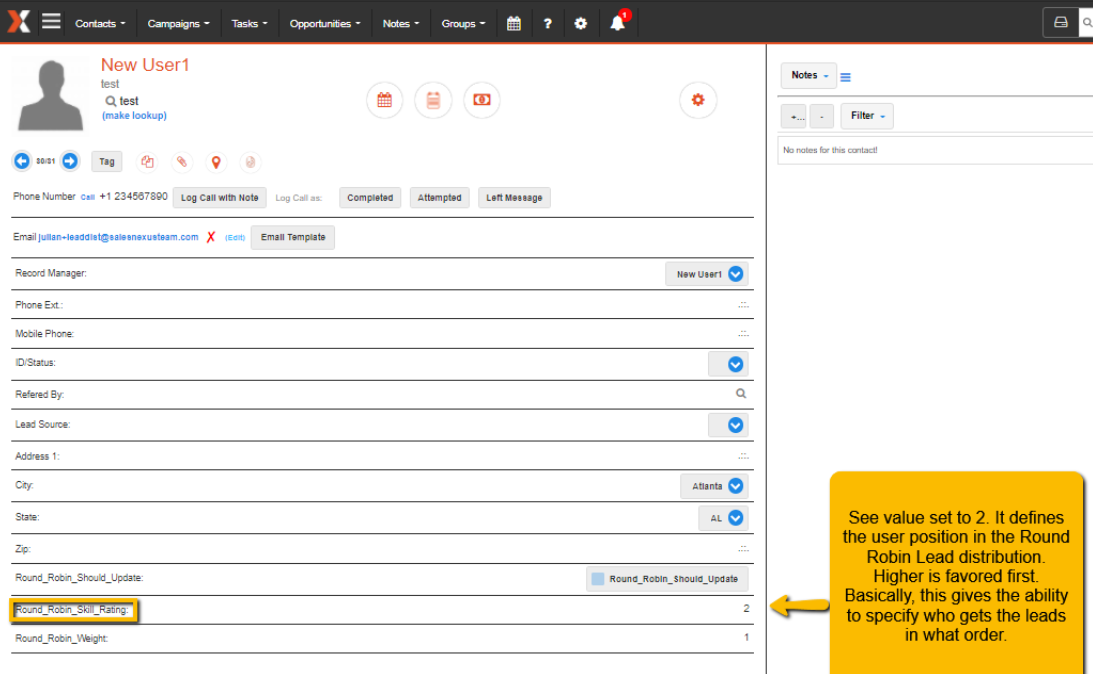
Task: Click the calendar icon in the navbar
Action: (514, 24)
